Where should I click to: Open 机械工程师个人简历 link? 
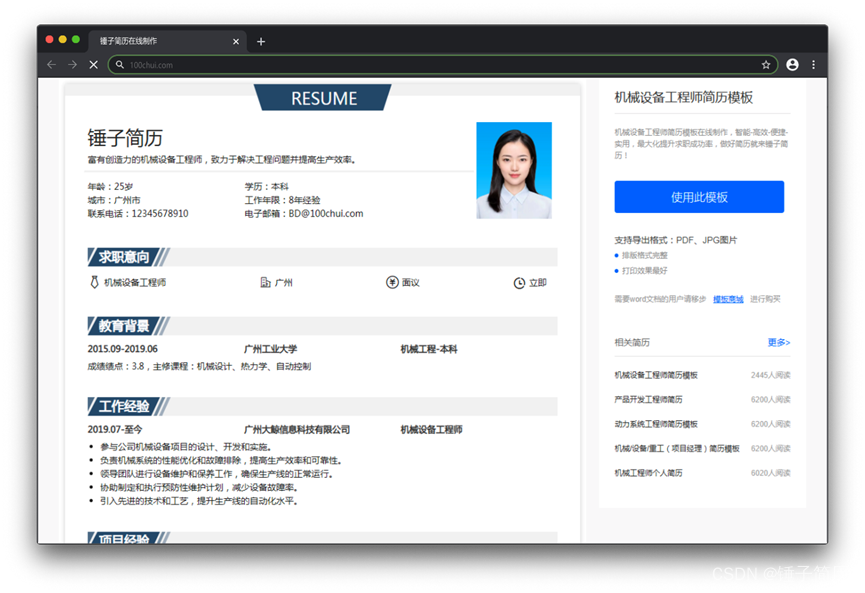pyautogui.click(x=648, y=473)
